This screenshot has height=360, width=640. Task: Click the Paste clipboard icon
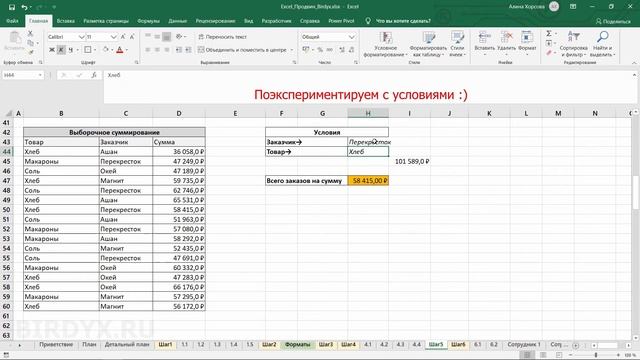pos(15,38)
